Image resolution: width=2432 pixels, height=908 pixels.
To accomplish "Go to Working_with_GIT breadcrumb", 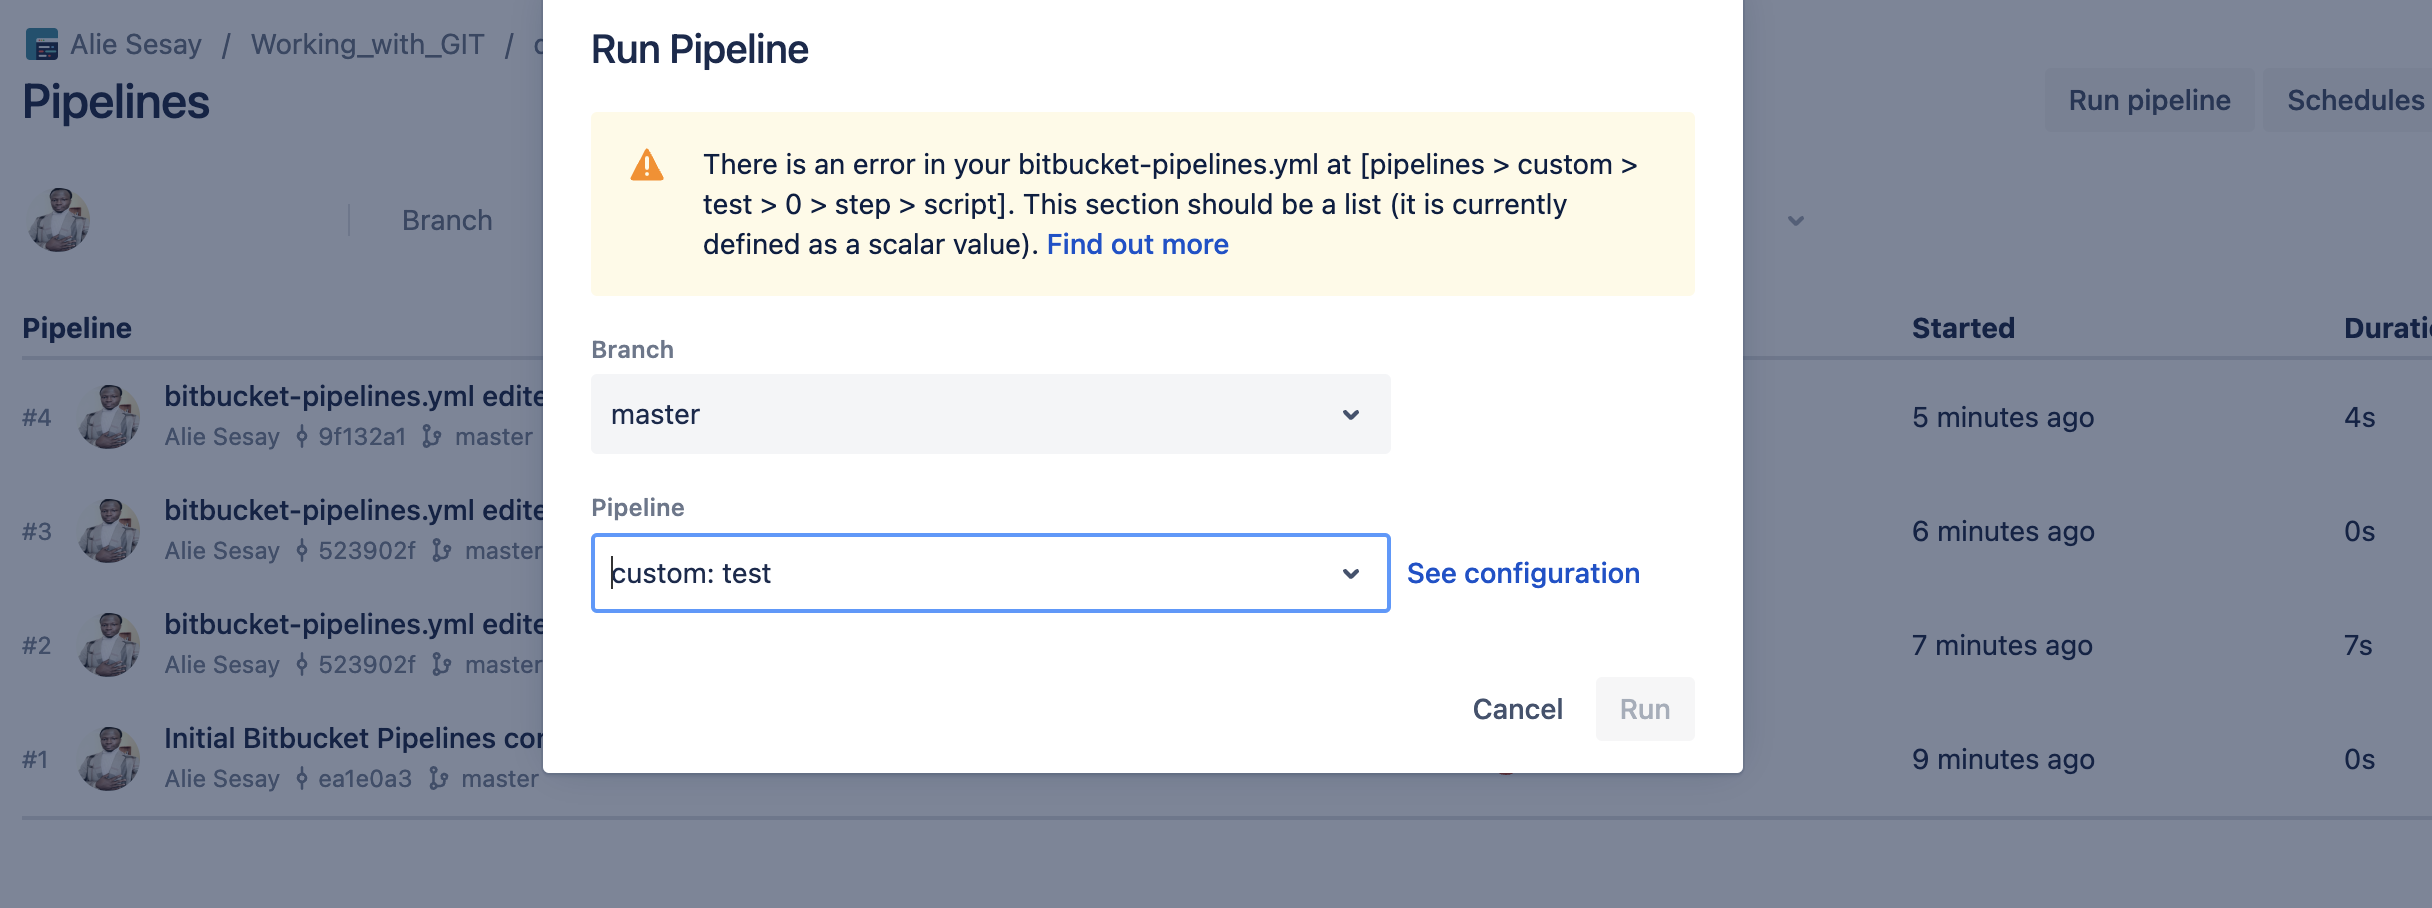I will pyautogui.click(x=367, y=45).
